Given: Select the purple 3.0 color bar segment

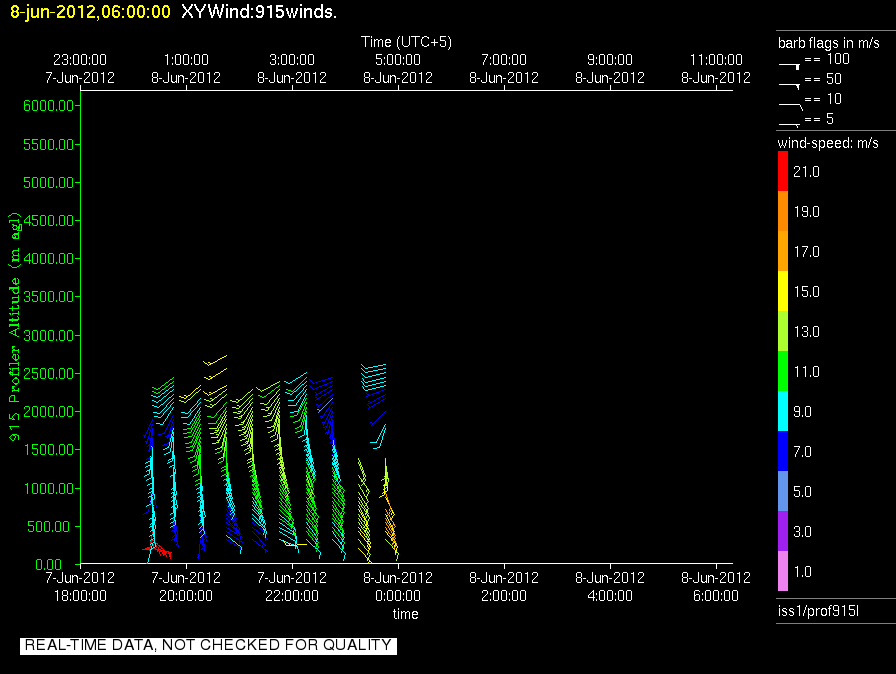Looking at the screenshot, I should coord(782,531).
